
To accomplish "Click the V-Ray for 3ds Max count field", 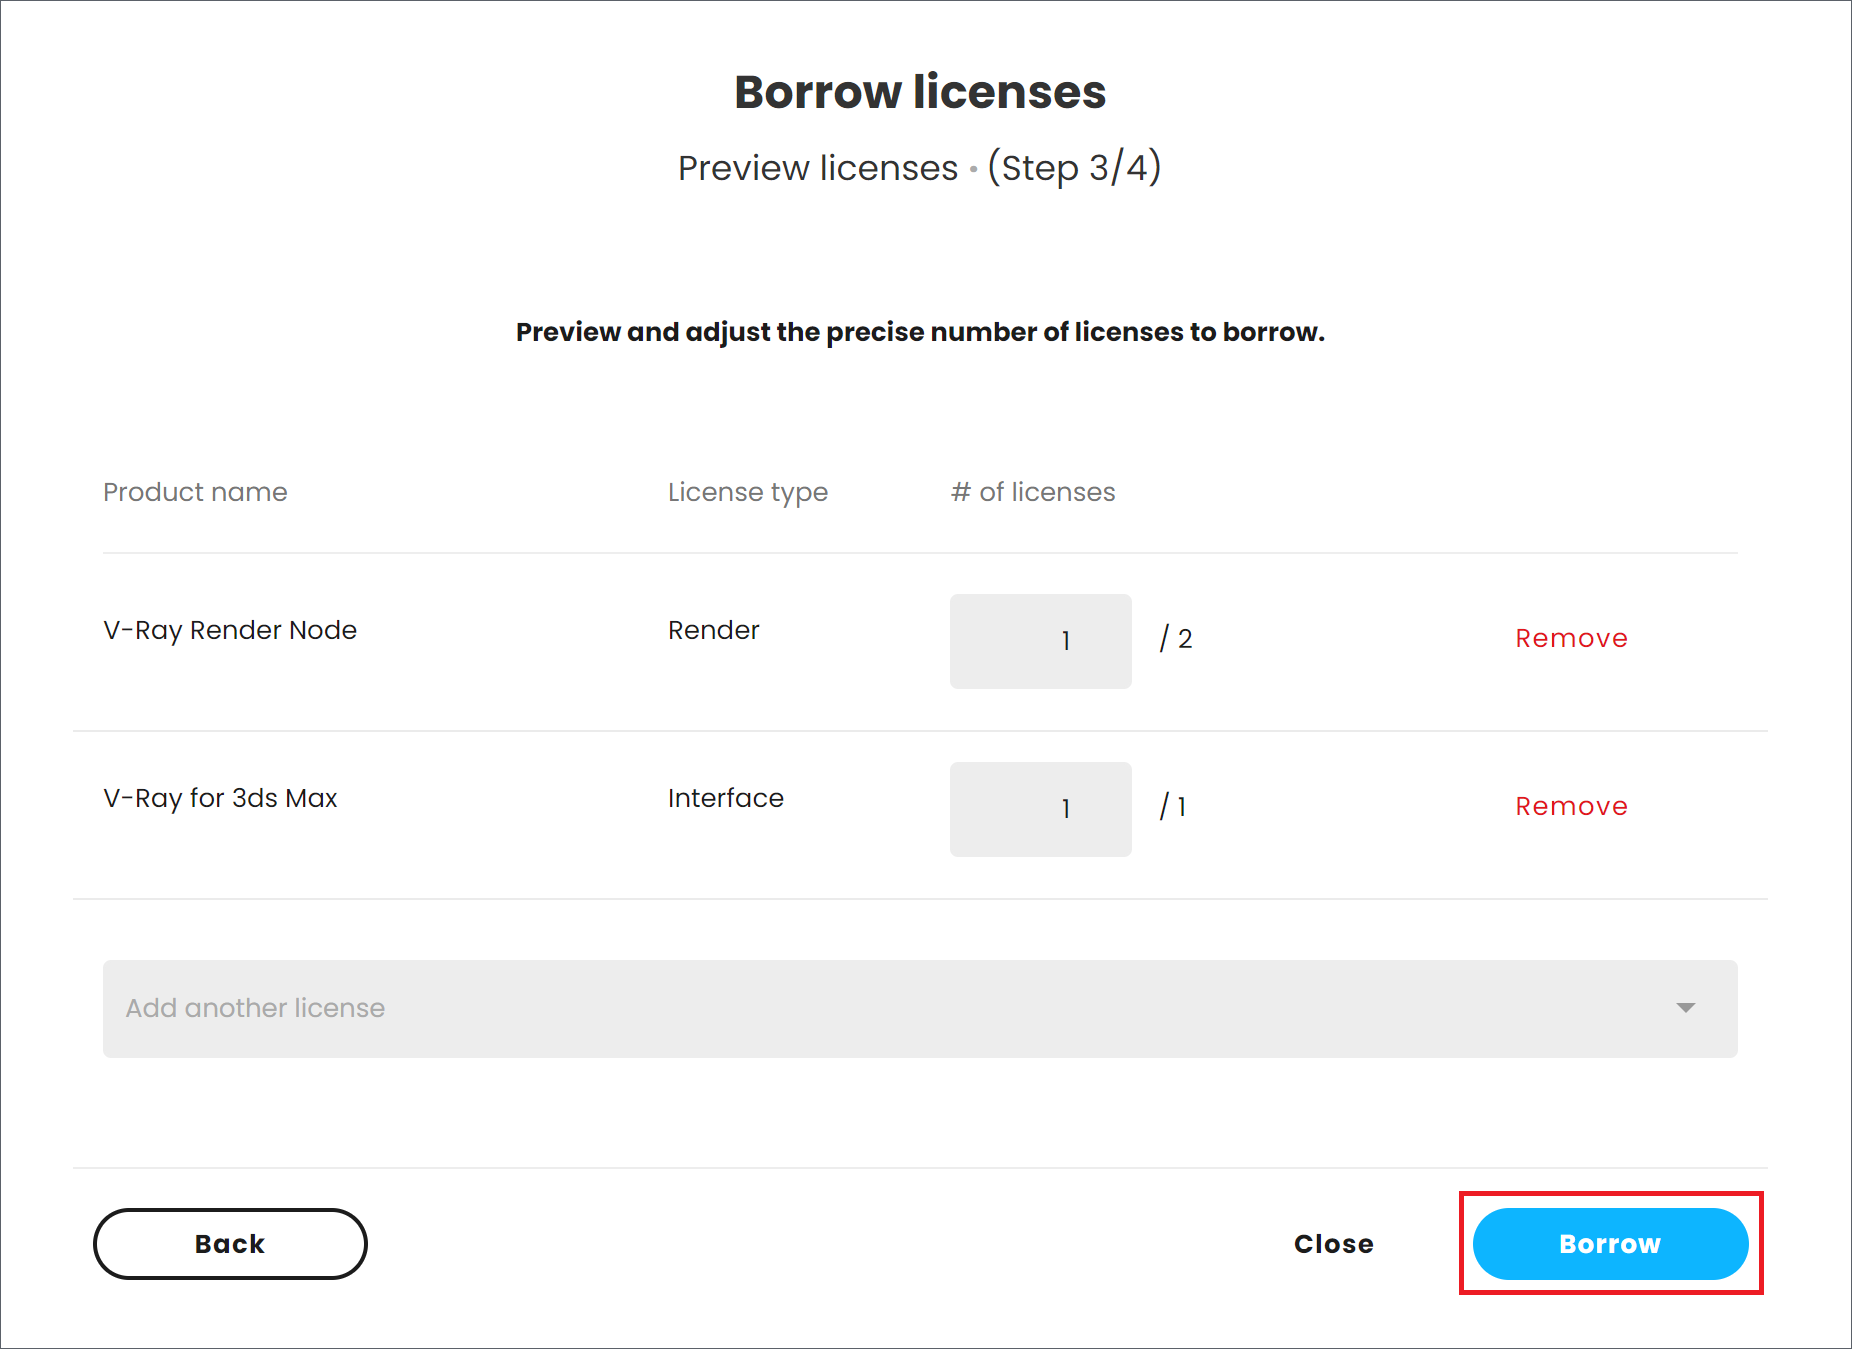I will pos(1040,809).
